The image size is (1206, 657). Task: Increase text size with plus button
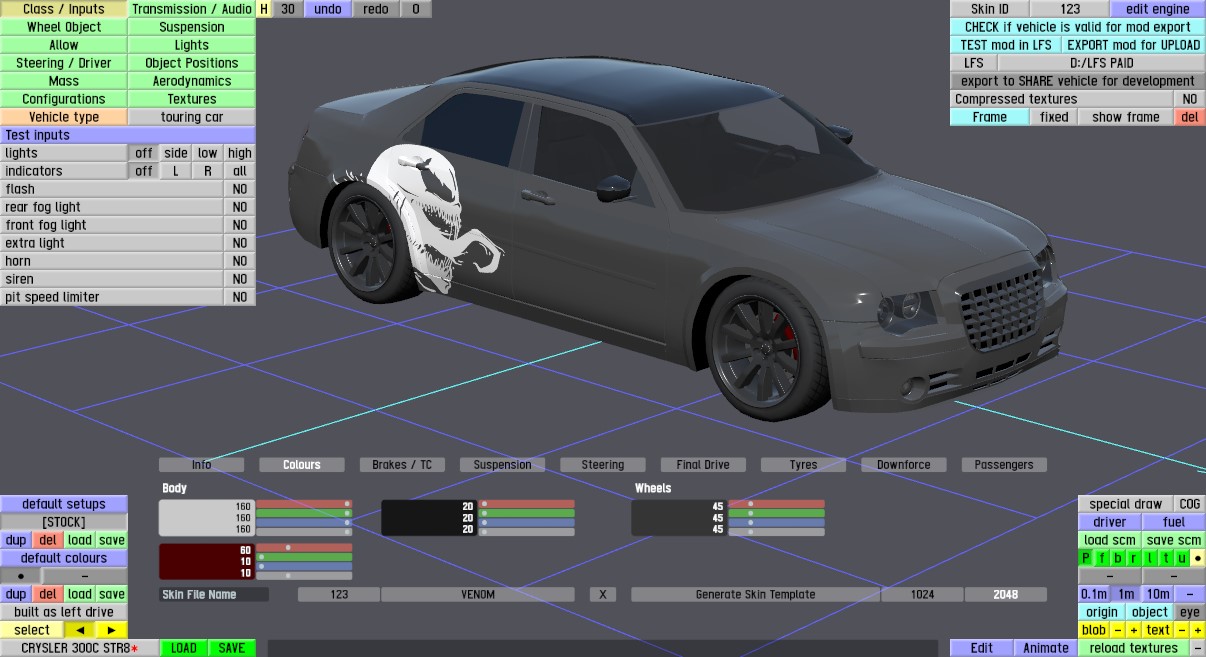1198,630
